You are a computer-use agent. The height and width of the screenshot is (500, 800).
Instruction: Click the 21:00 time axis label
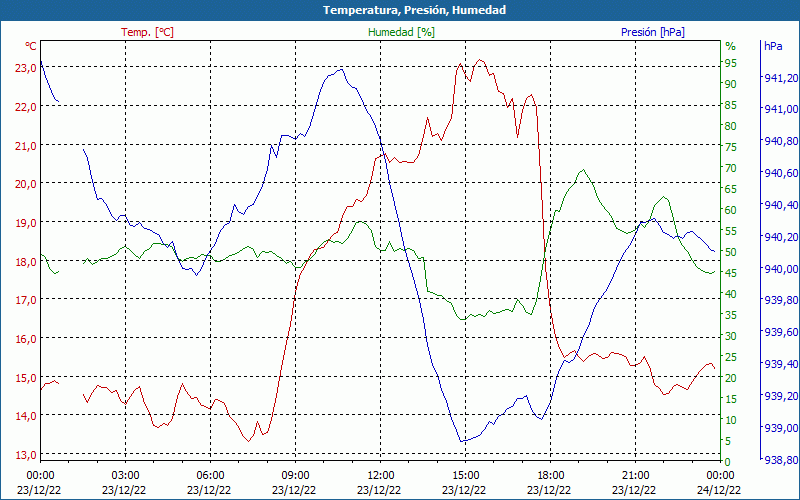coord(636,476)
